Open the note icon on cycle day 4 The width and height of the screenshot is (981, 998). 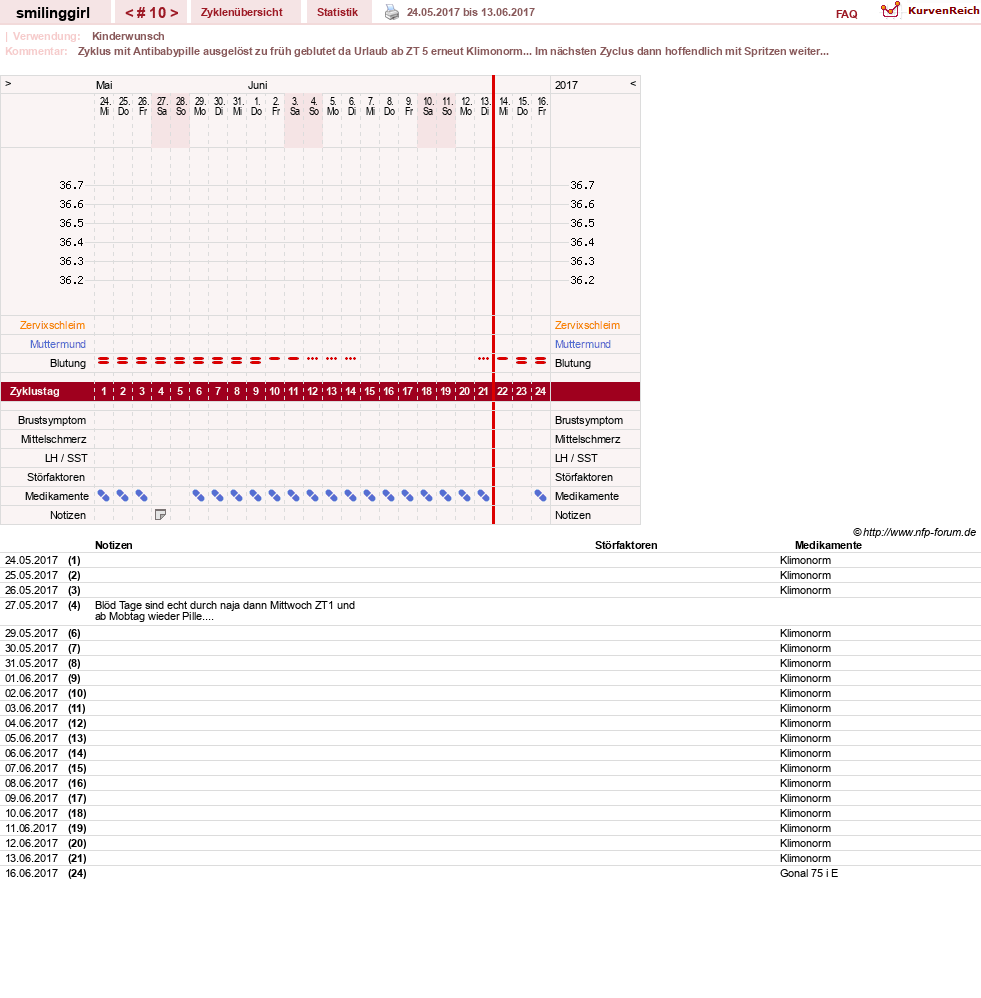[160, 515]
